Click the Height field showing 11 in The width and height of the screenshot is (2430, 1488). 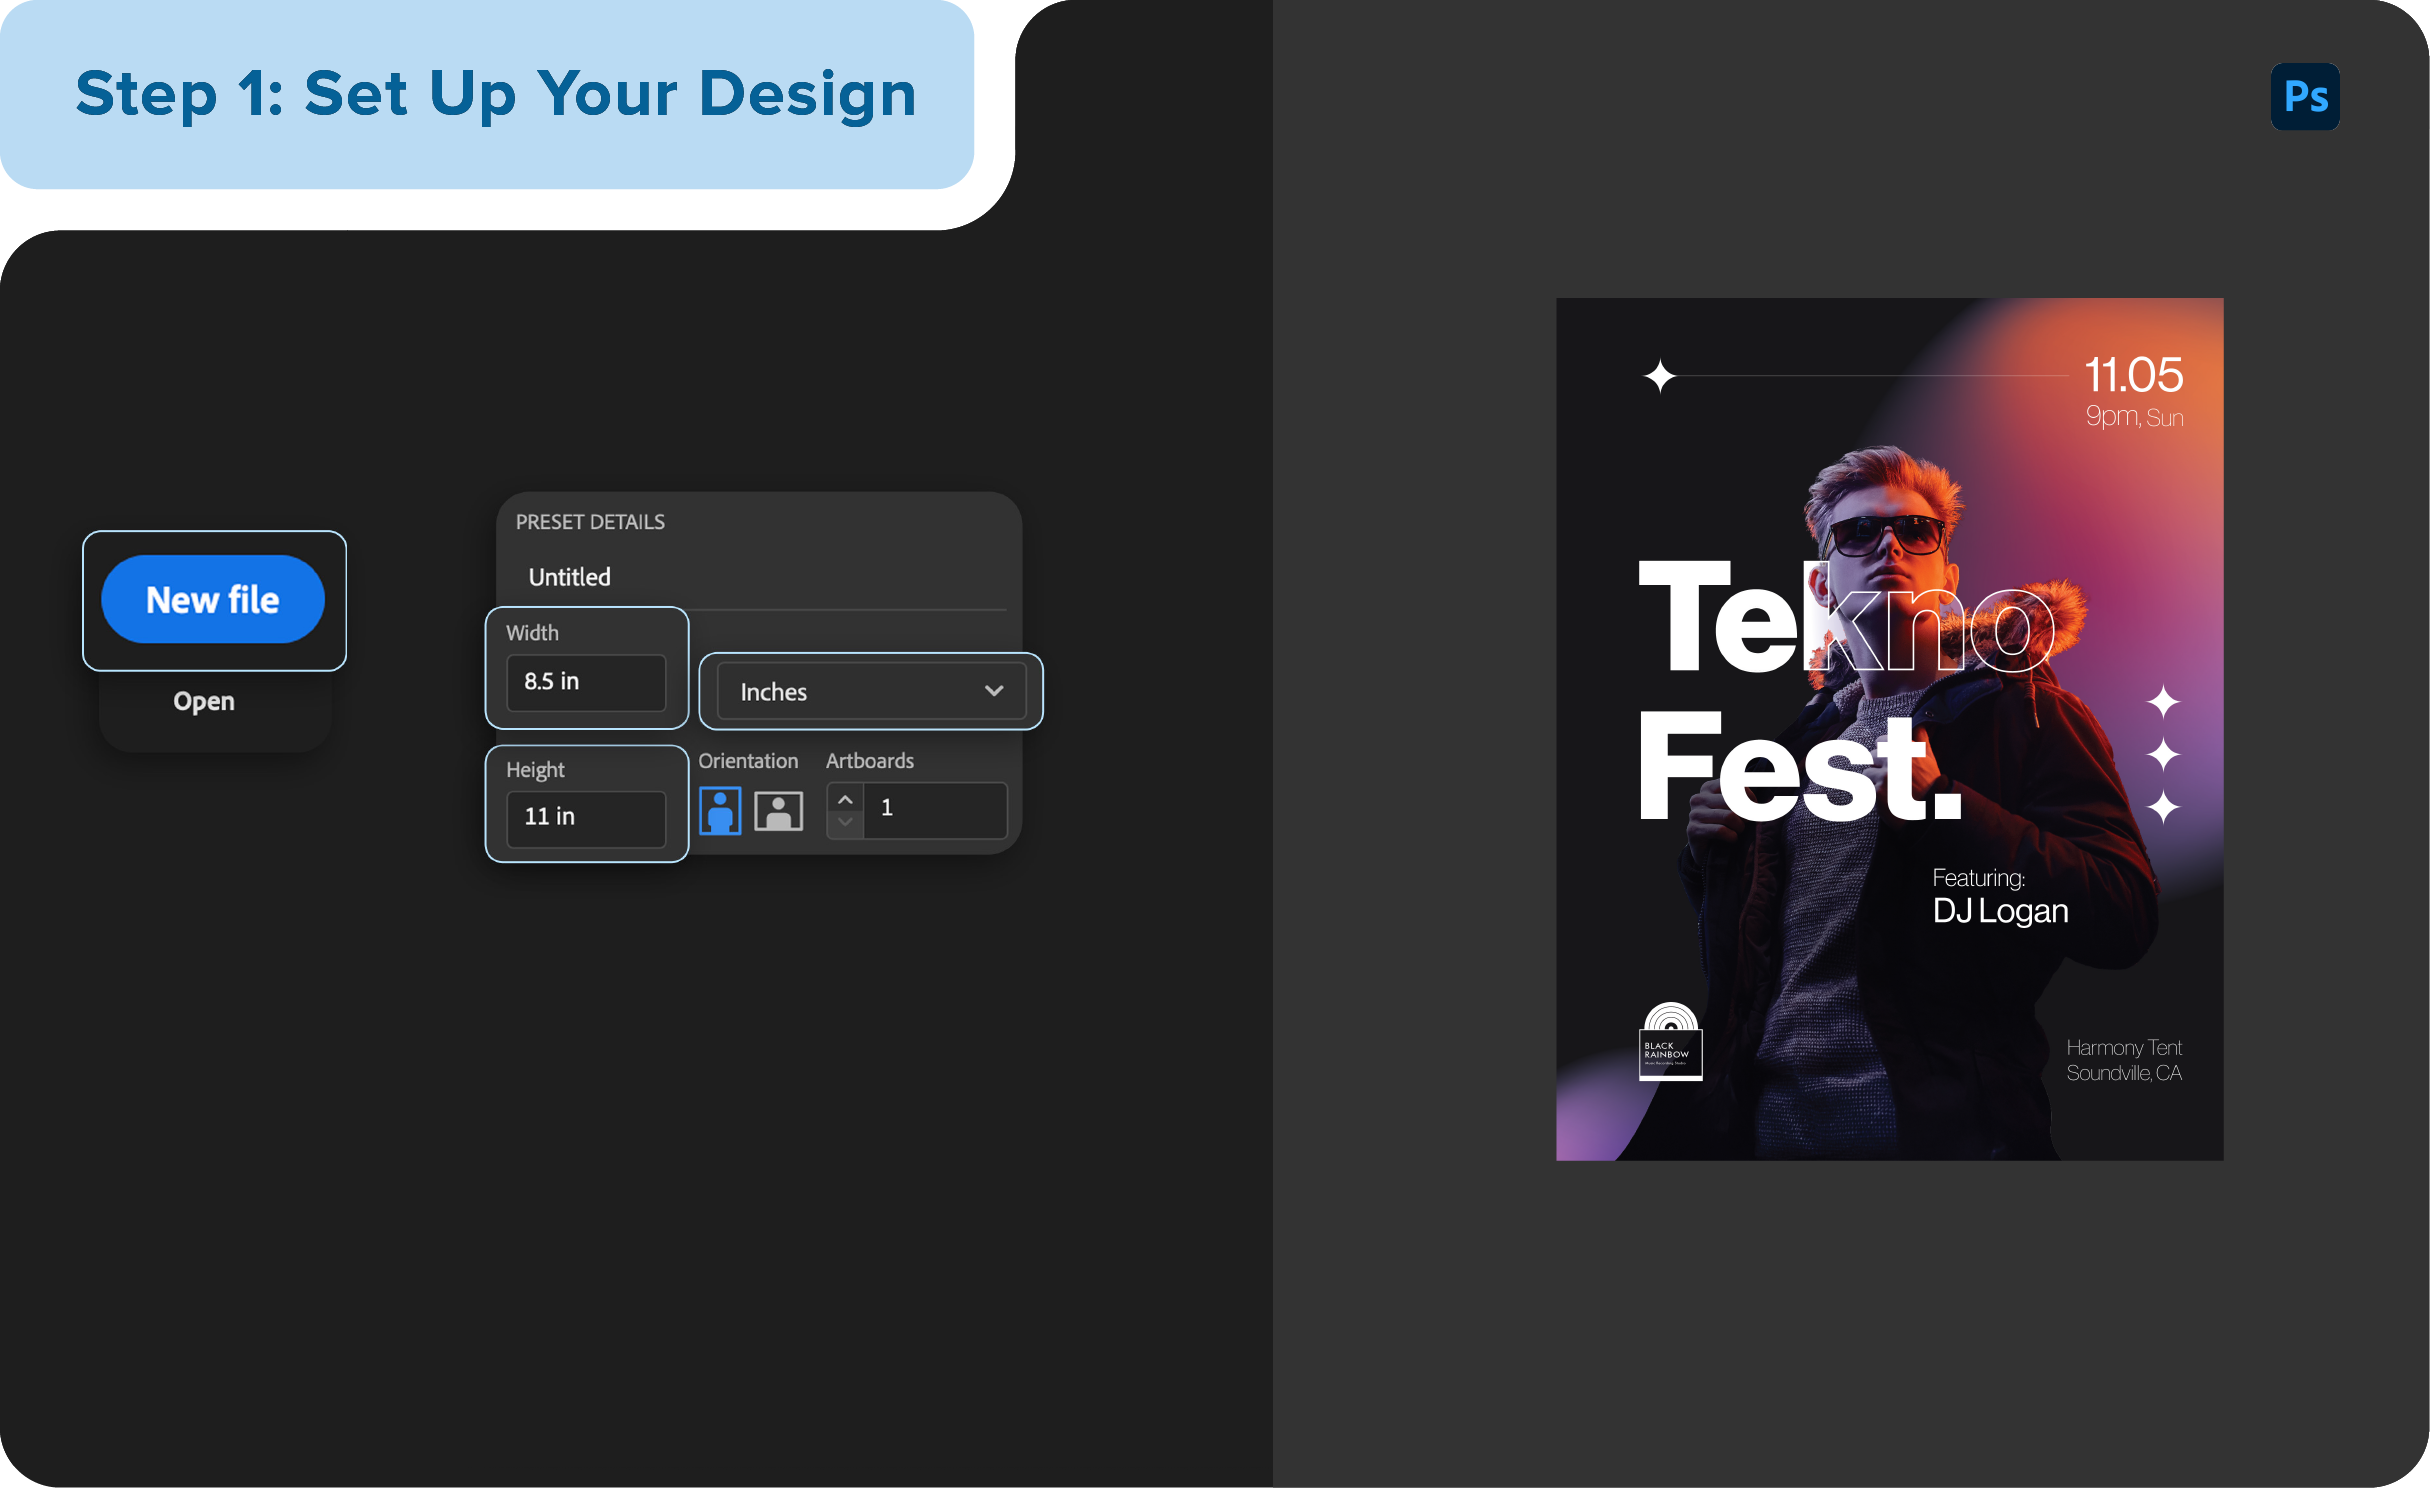click(x=586, y=817)
